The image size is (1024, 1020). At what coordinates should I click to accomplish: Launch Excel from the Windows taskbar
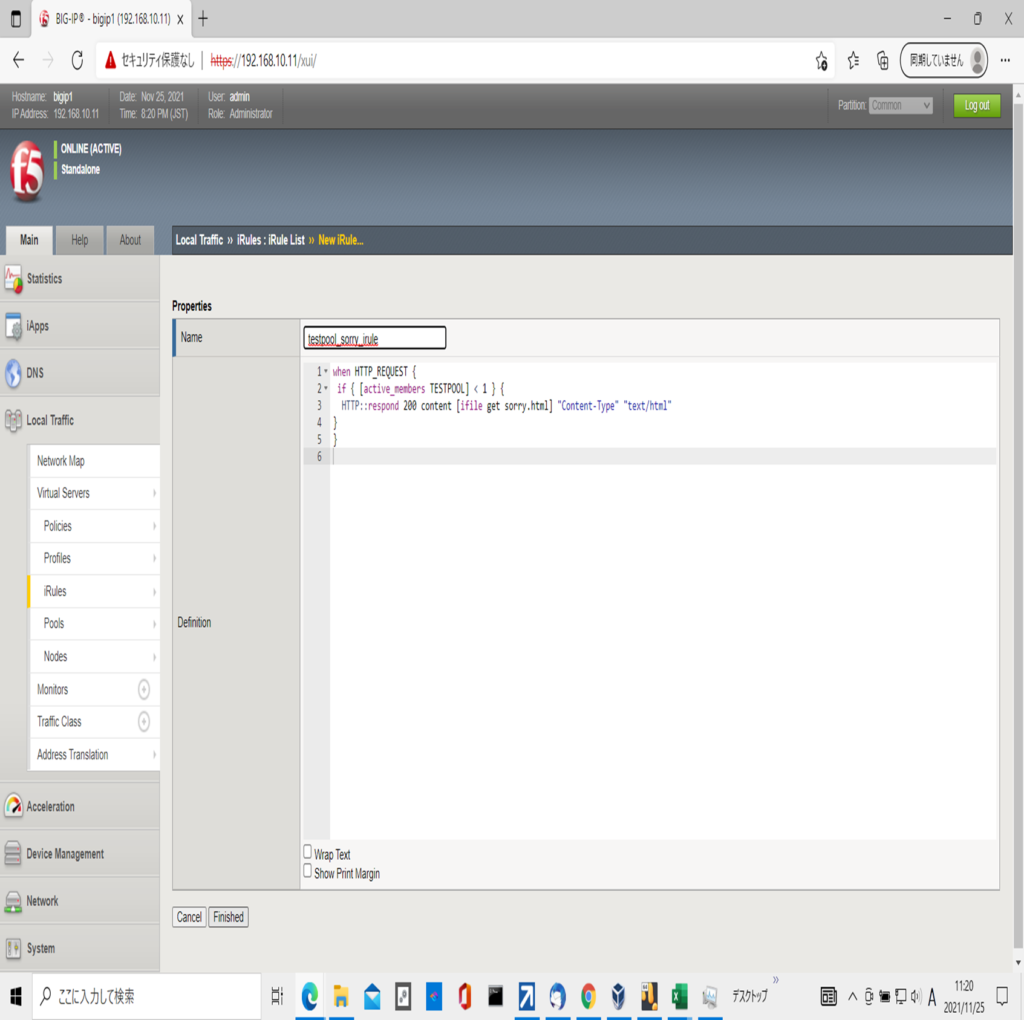point(679,996)
